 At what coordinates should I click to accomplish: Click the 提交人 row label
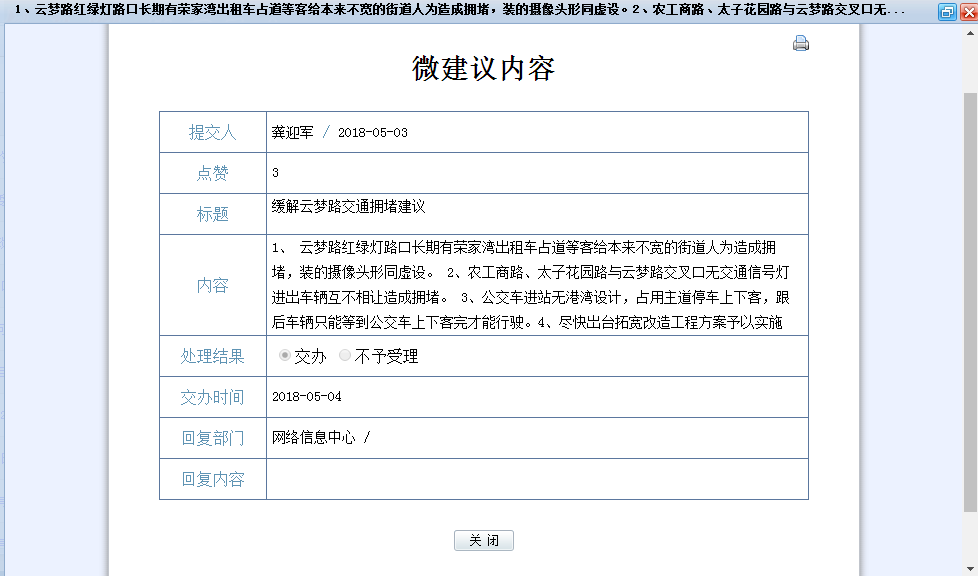212,132
